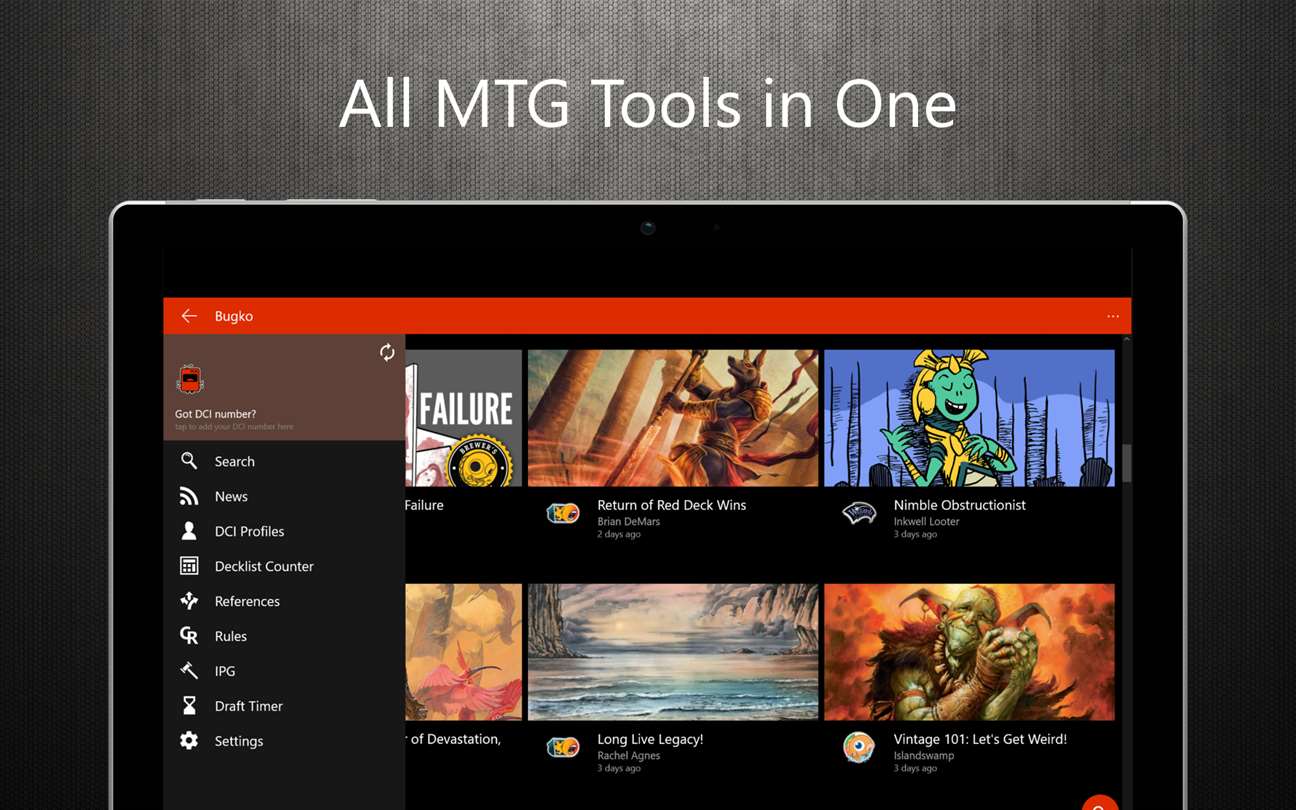This screenshot has height=810, width=1296.
Task: Open the Nimble Obstructionist cartoon thumbnail
Action: pyautogui.click(x=969, y=418)
